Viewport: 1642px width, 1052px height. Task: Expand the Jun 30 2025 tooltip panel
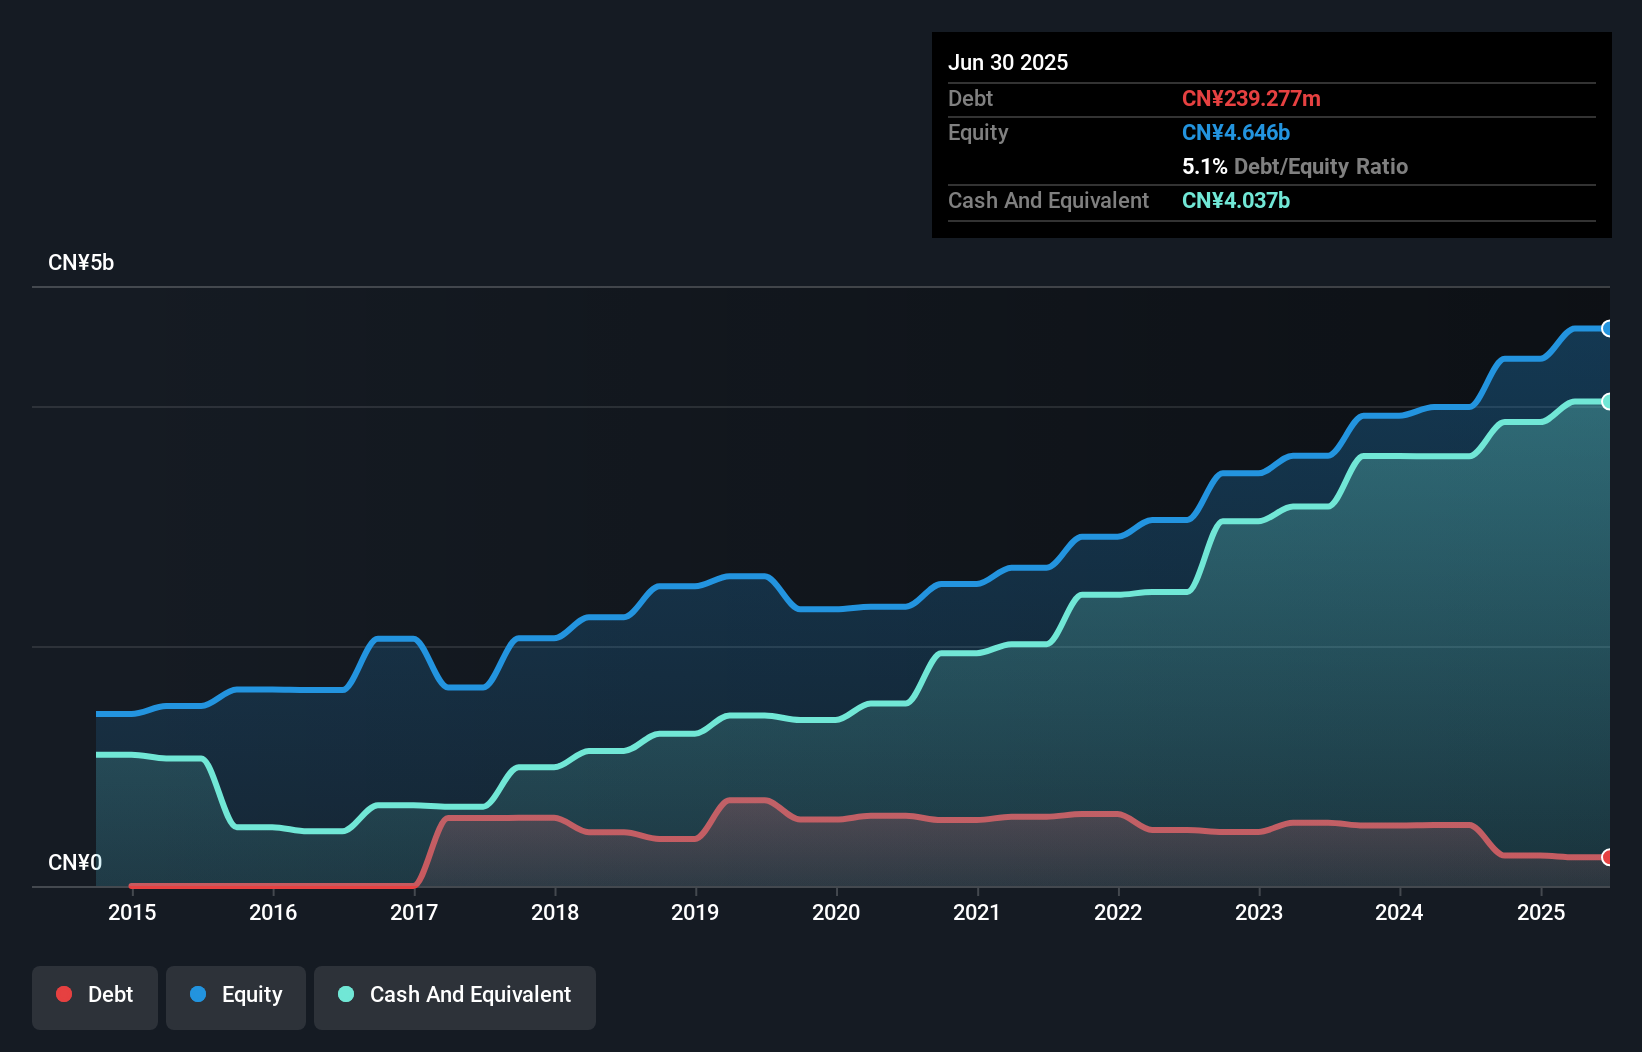1008,62
